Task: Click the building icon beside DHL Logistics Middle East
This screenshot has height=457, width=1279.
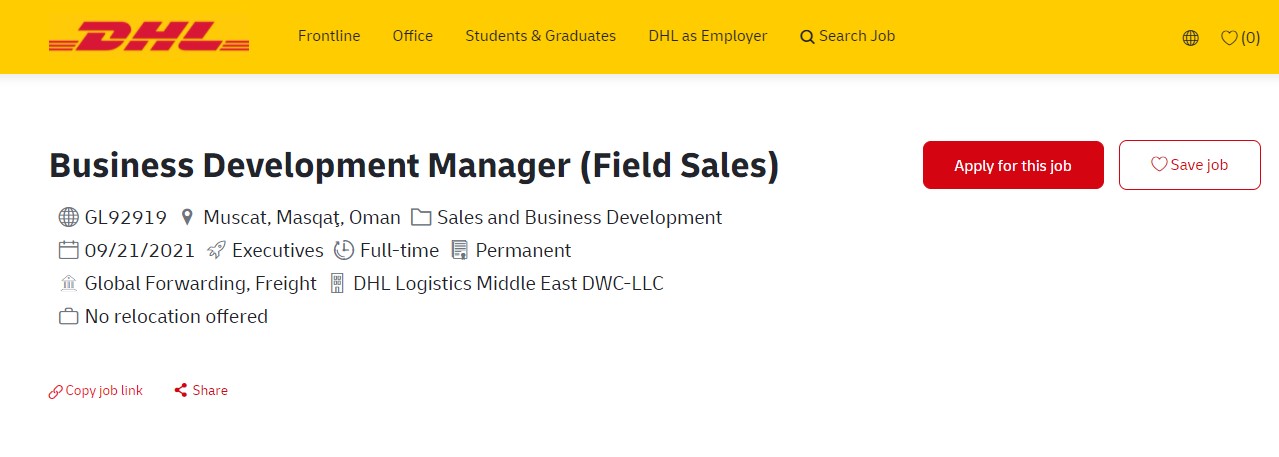Action: click(336, 283)
